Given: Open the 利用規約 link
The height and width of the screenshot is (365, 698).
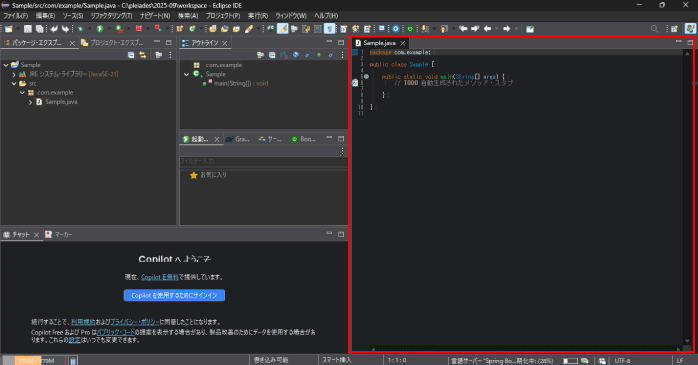Looking at the screenshot, I should pyautogui.click(x=83, y=322).
